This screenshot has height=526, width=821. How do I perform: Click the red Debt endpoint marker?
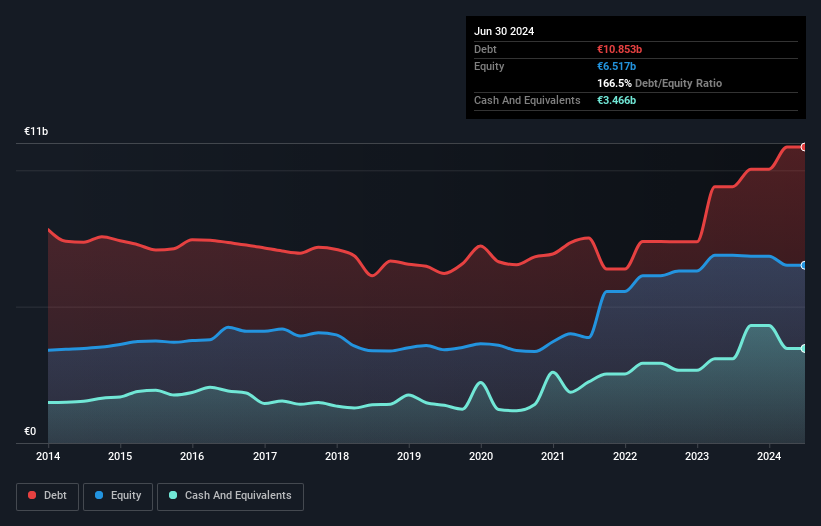pos(804,147)
